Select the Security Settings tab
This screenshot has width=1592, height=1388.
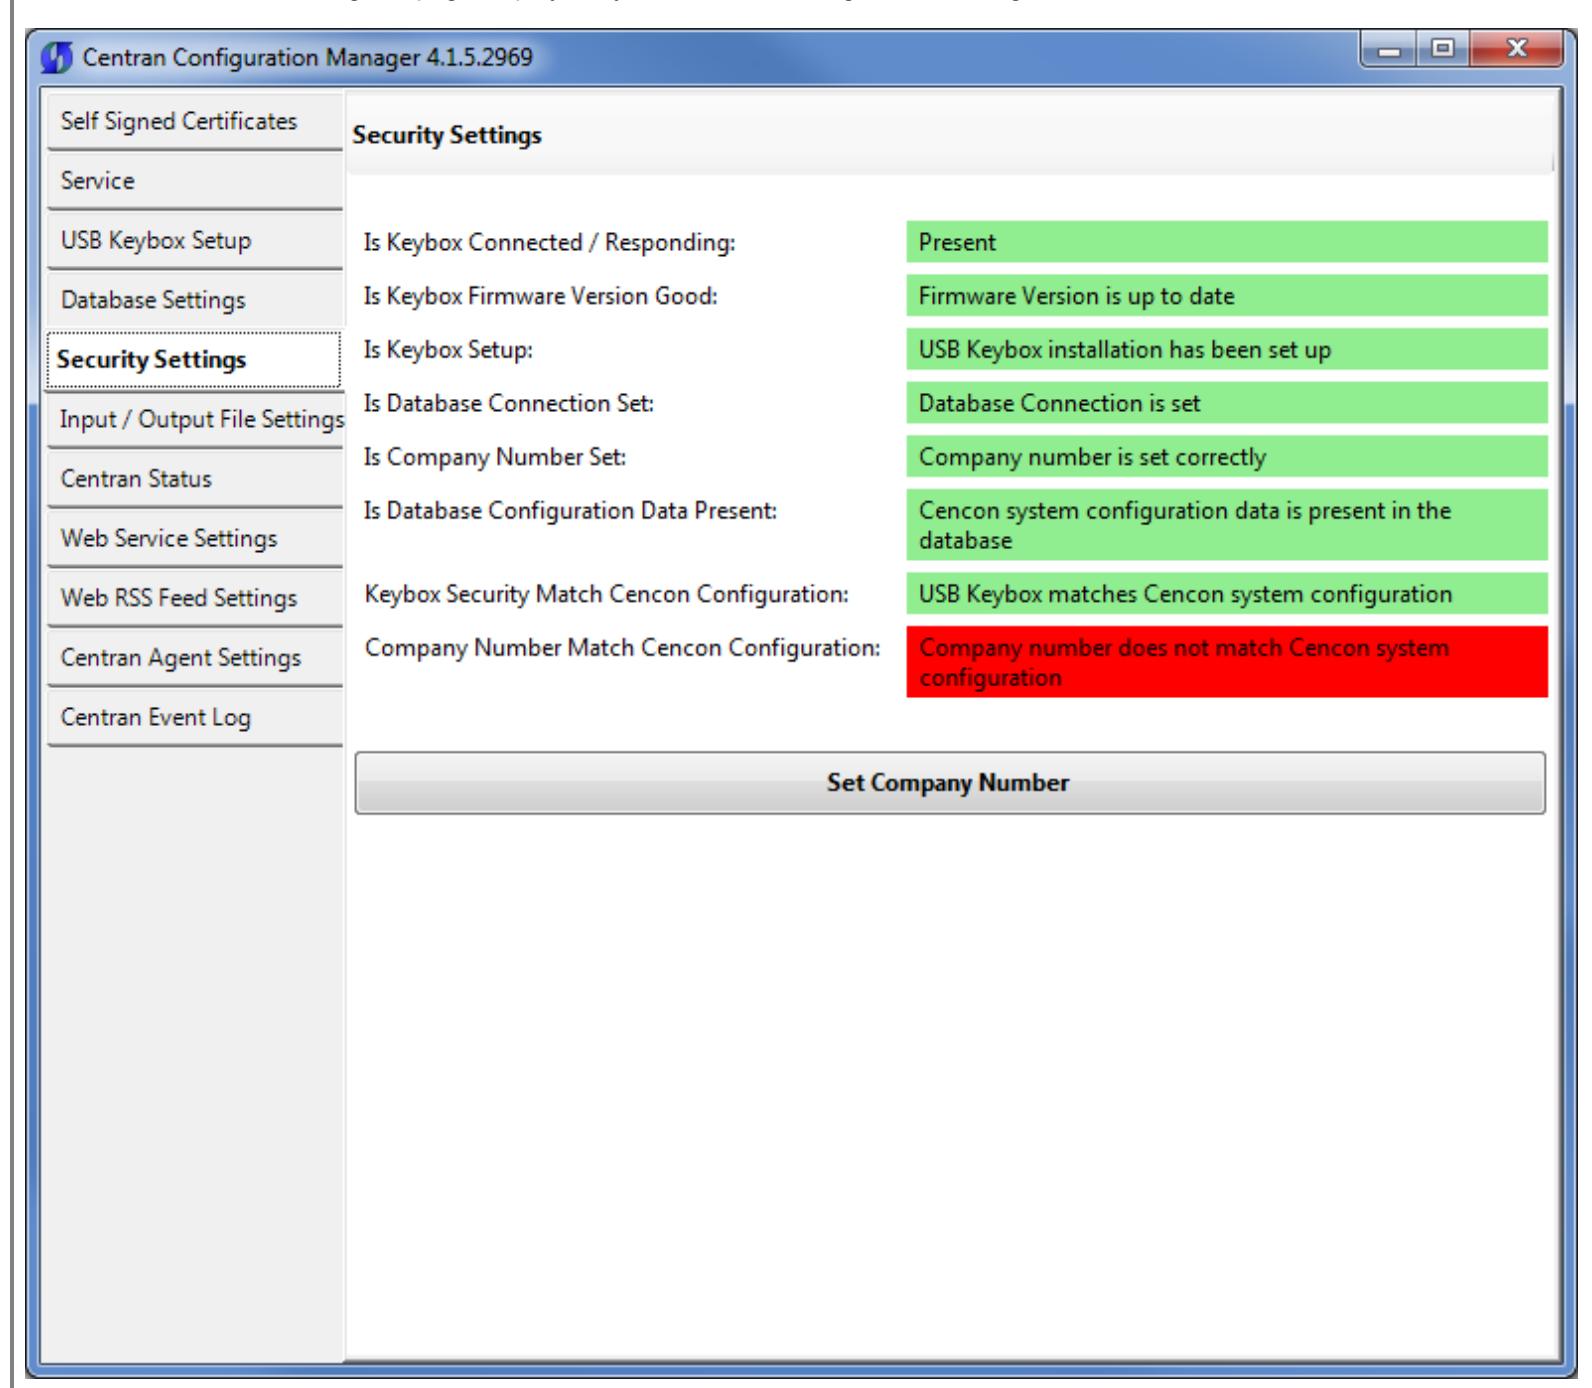click(193, 360)
